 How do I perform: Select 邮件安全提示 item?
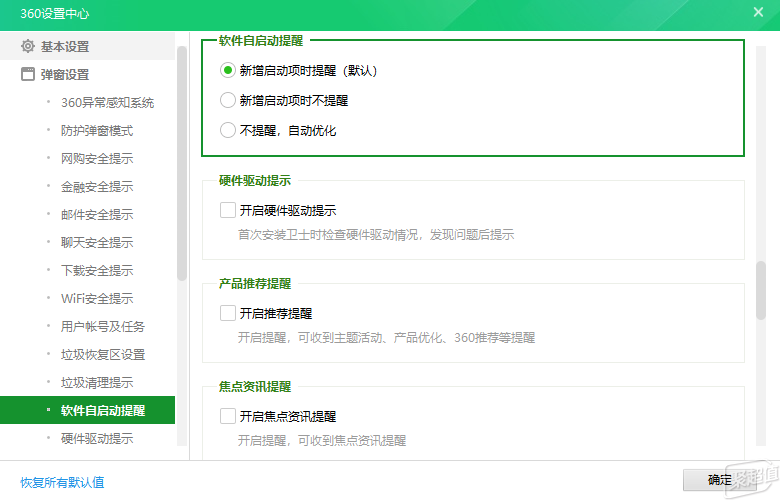tap(97, 214)
